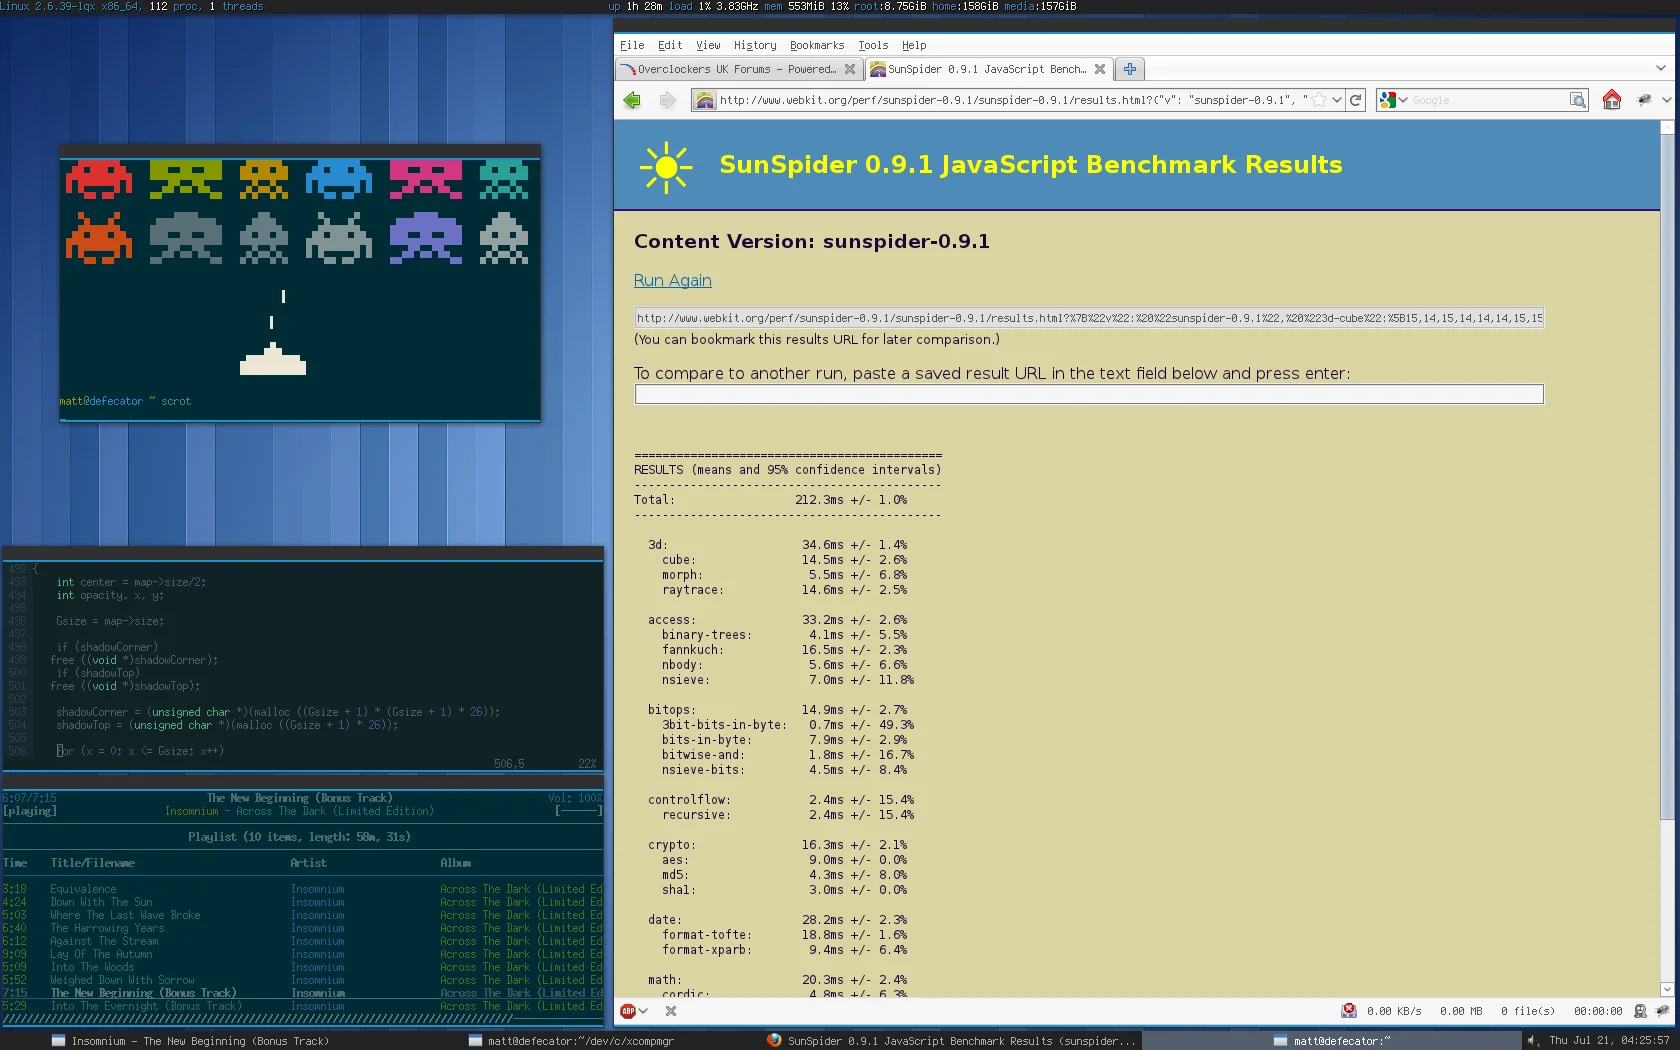
Task: Switch to the Overclockers UK Forums tab
Action: coord(738,69)
